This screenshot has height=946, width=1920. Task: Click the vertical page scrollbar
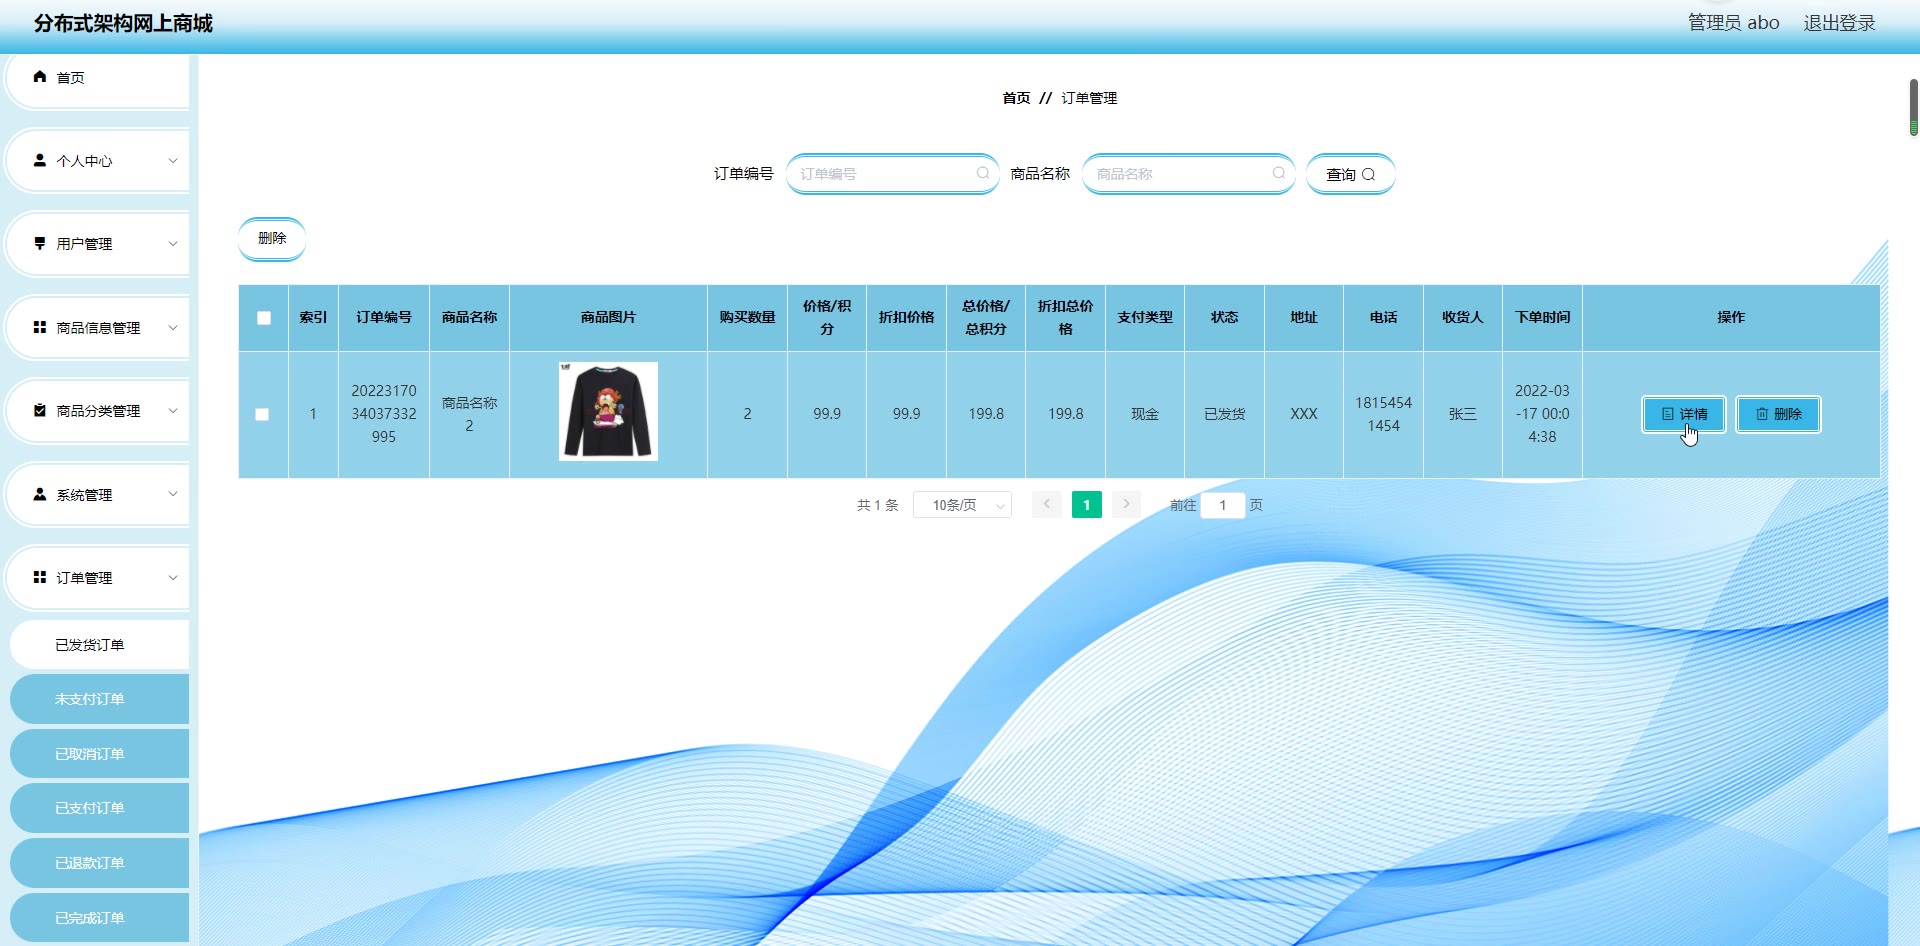pyautogui.click(x=1913, y=107)
